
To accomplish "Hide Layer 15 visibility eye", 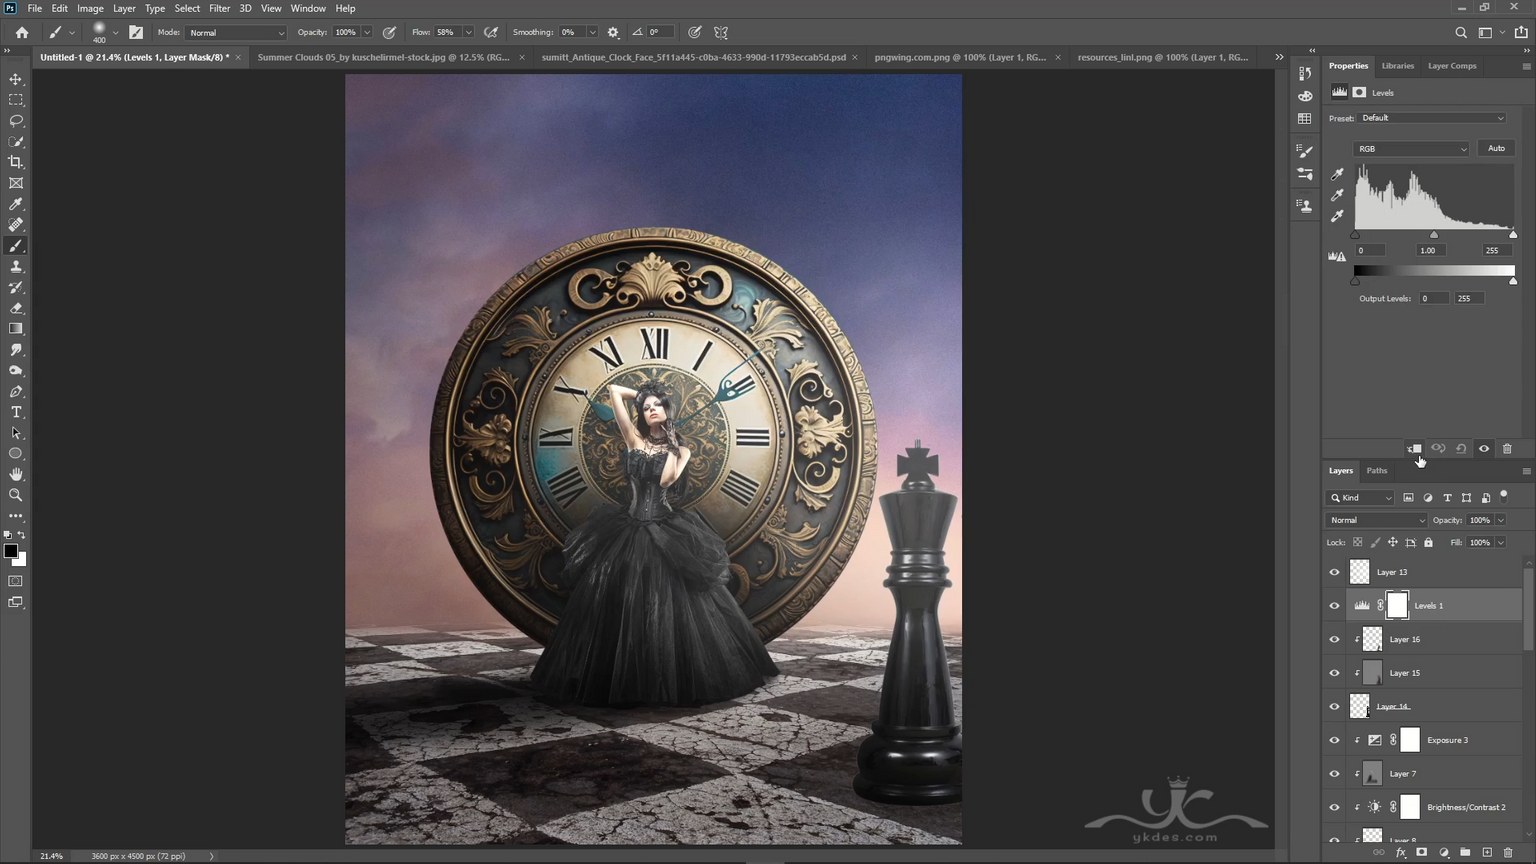I will [1334, 673].
